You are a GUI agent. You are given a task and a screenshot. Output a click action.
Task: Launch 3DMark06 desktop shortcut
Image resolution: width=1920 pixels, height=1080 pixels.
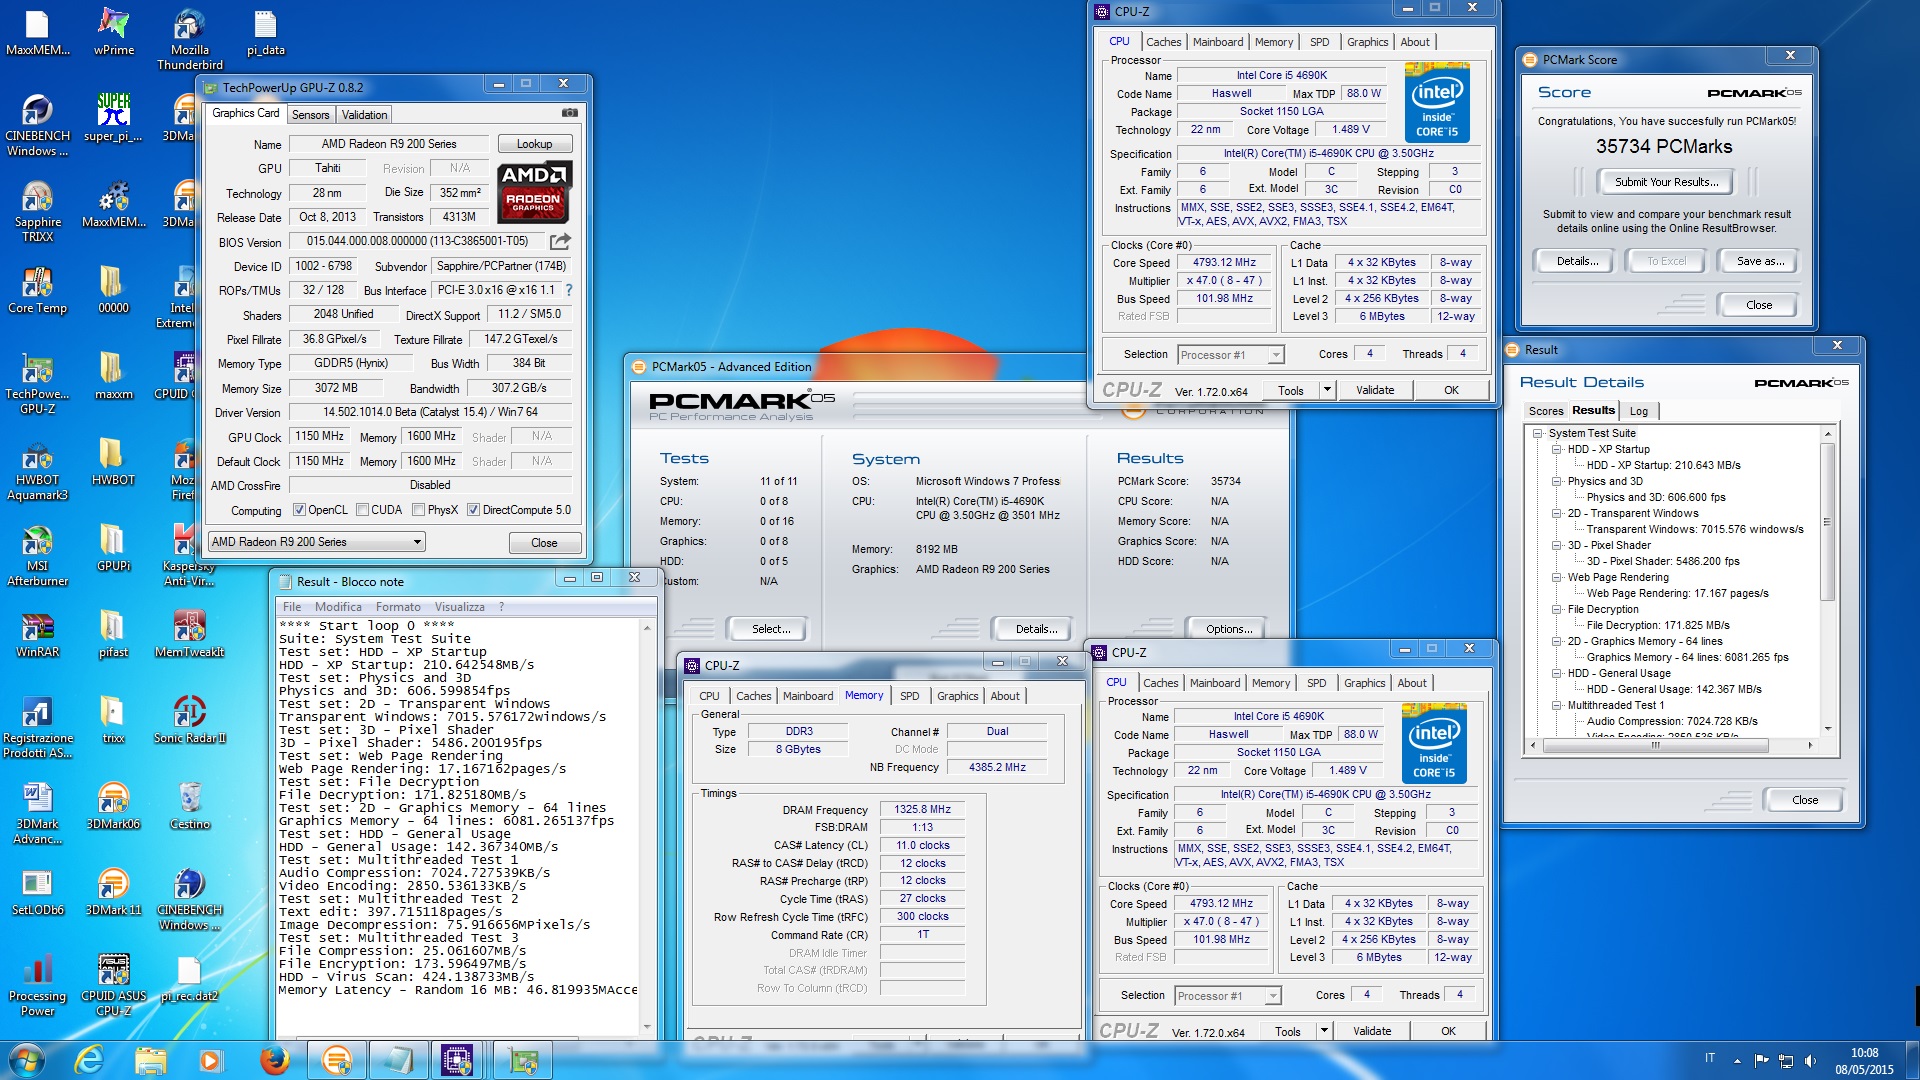click(x=114, y=807)
